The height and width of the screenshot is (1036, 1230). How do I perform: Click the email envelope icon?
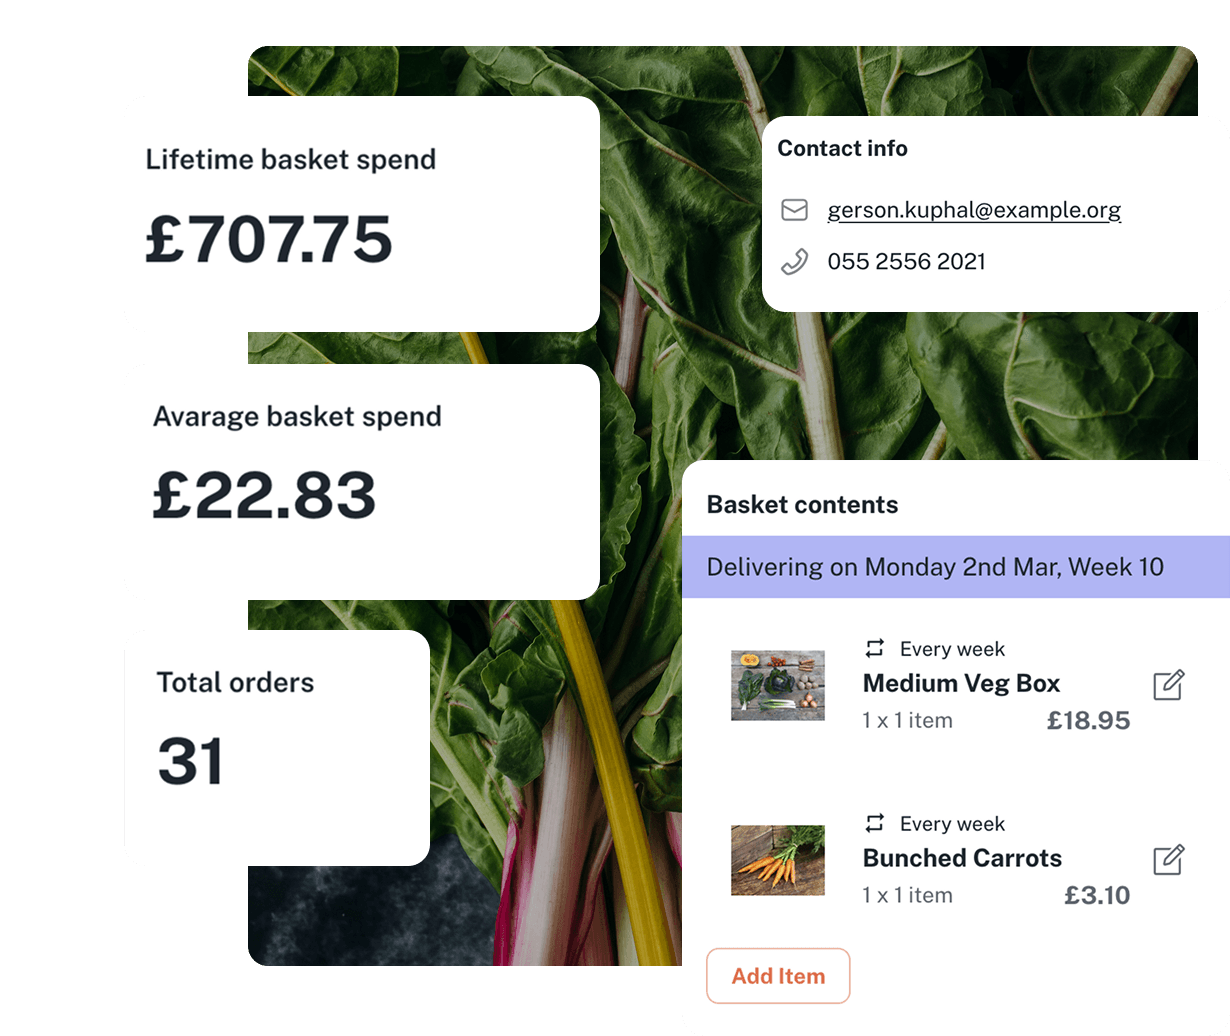pyautogui.click(x=794, y=210)
